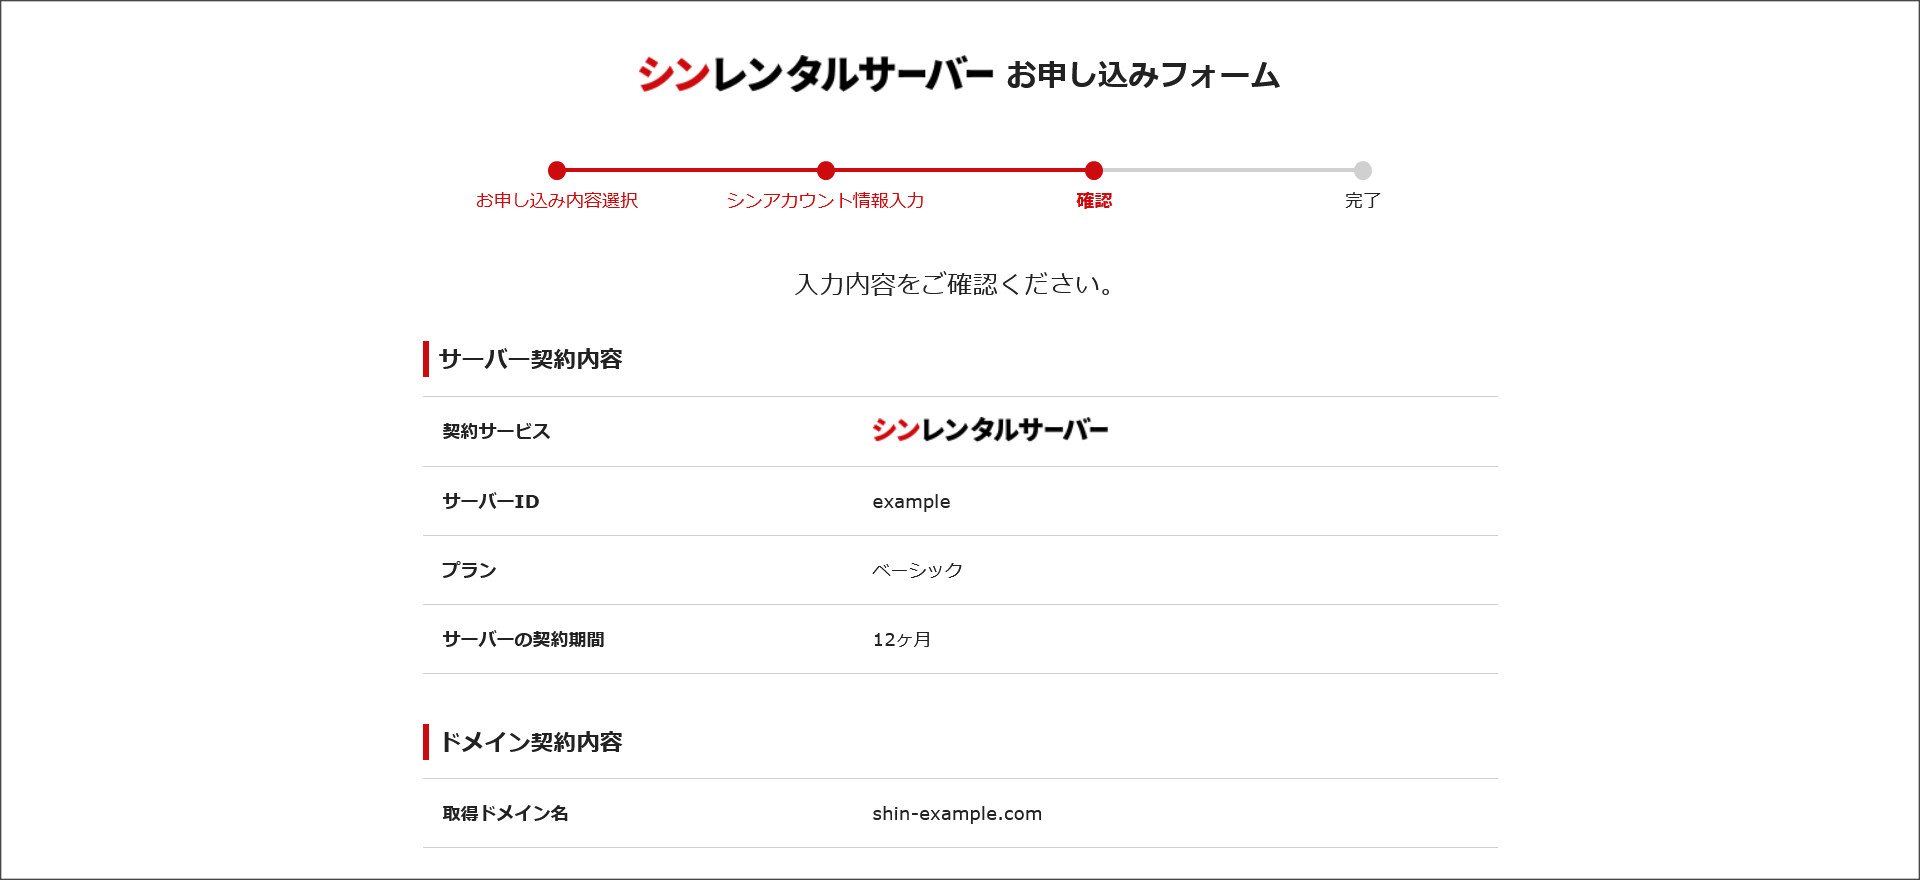Screen dimensions: 1920x880
Task: Click the plan value ベーシック
Action: point(917,570)
